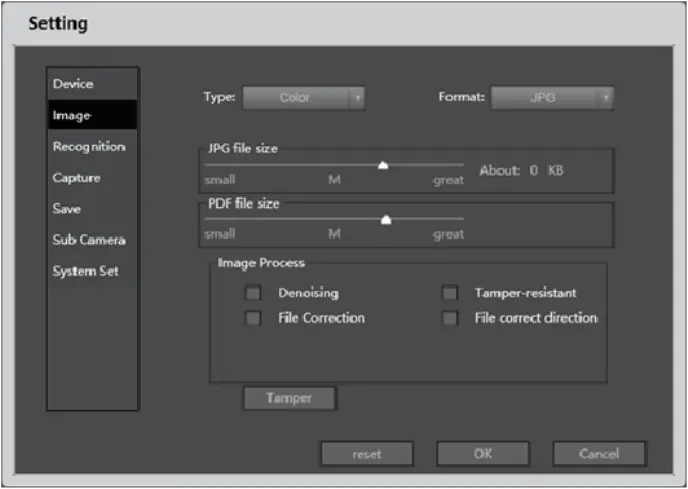The height and width of the screenshot is (489, 688).
Task: Switch to the Recognition tab
Action: point(88,147)
